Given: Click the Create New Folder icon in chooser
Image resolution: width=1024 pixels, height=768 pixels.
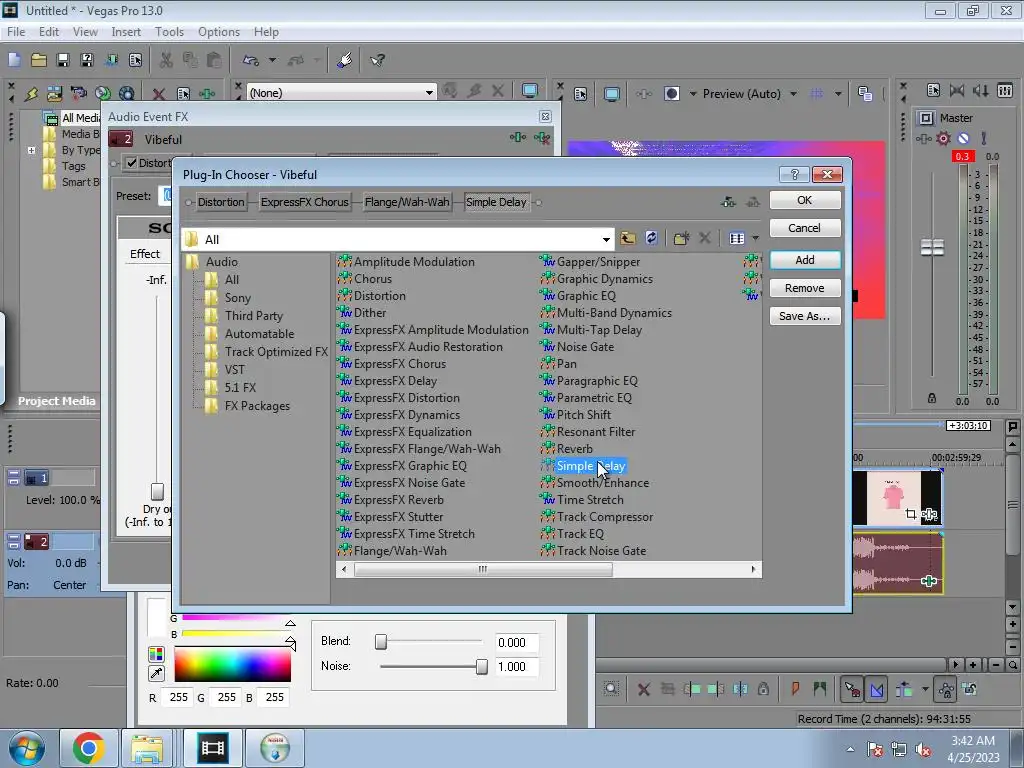Looking at the screenshot, I should pyautogui.click(x=681, y=238).
